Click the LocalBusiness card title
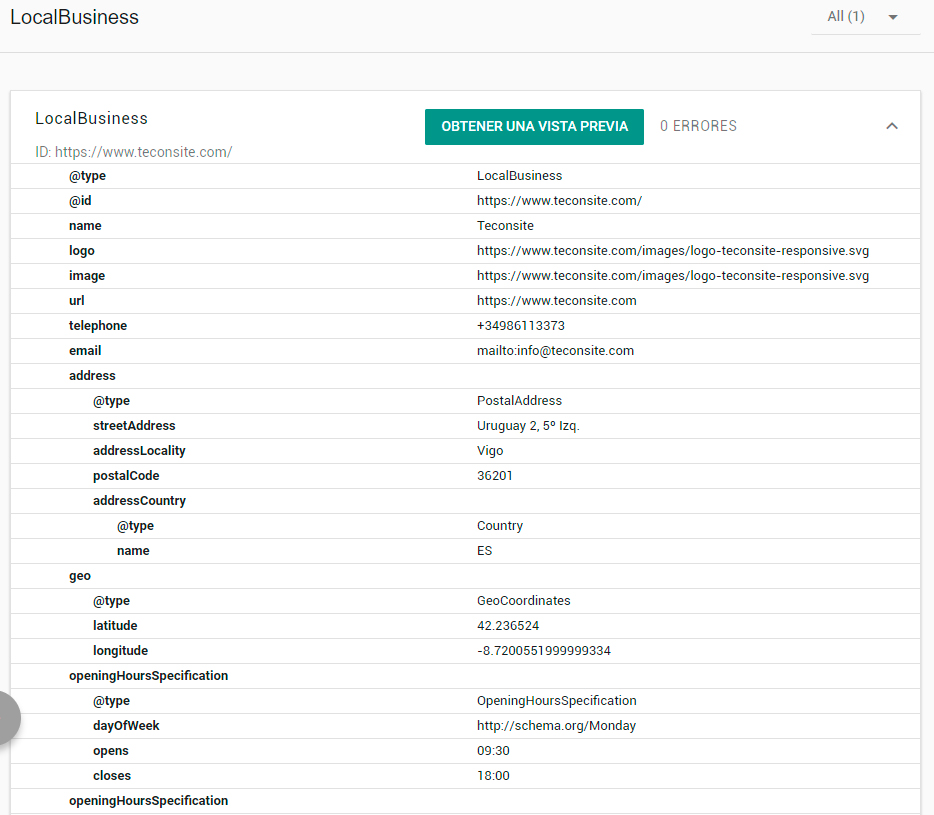This screenshot has width=934, height=815. point(91,119)
